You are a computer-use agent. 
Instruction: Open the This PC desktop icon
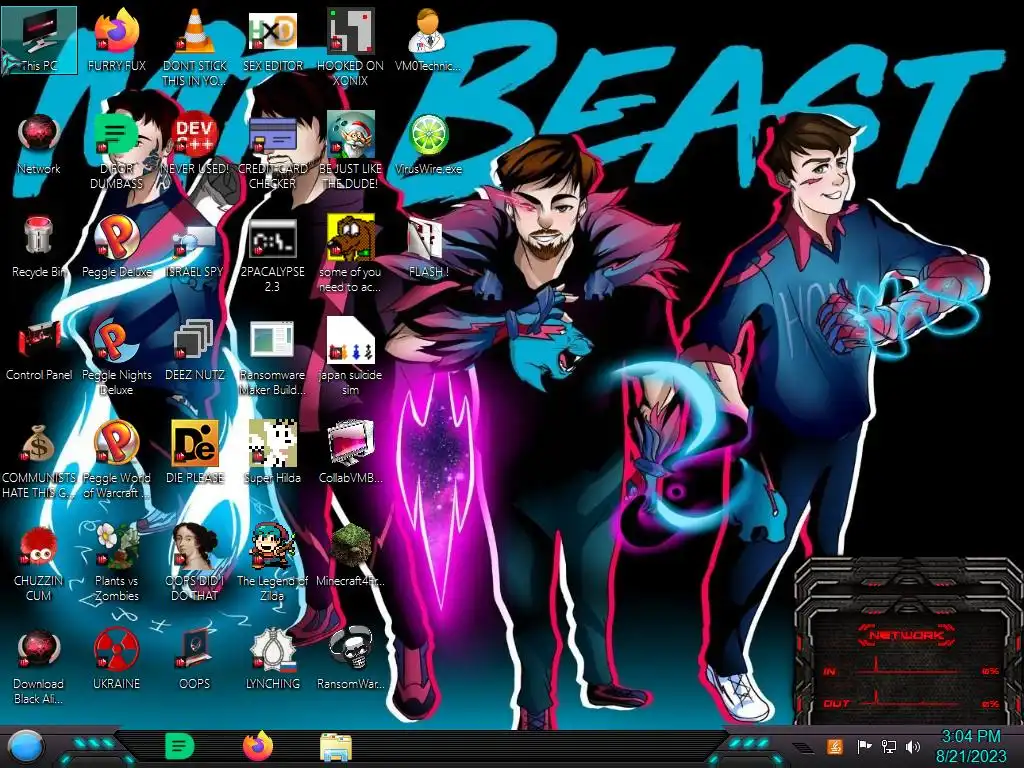click(x=39, y=40)
